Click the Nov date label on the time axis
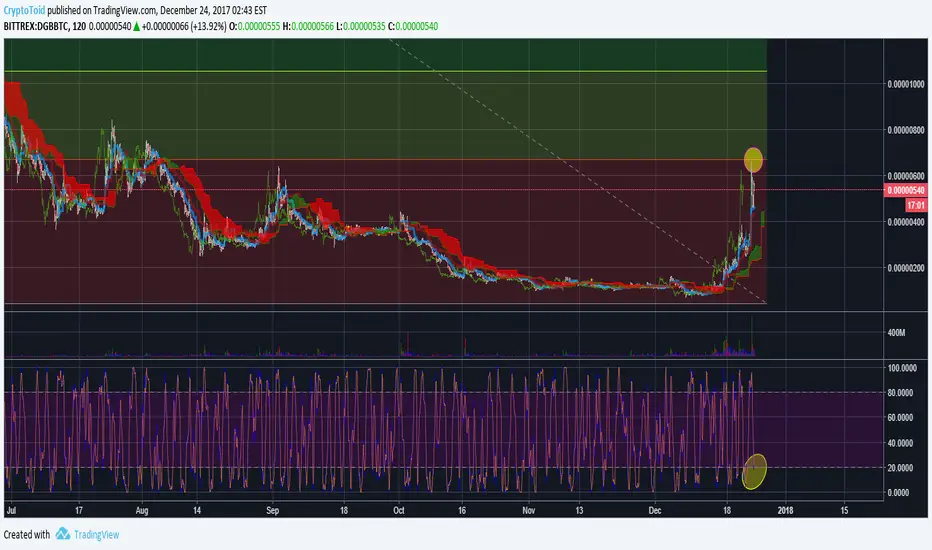Image resolution: width=932 pixels, height=550 pixels. 528,510
